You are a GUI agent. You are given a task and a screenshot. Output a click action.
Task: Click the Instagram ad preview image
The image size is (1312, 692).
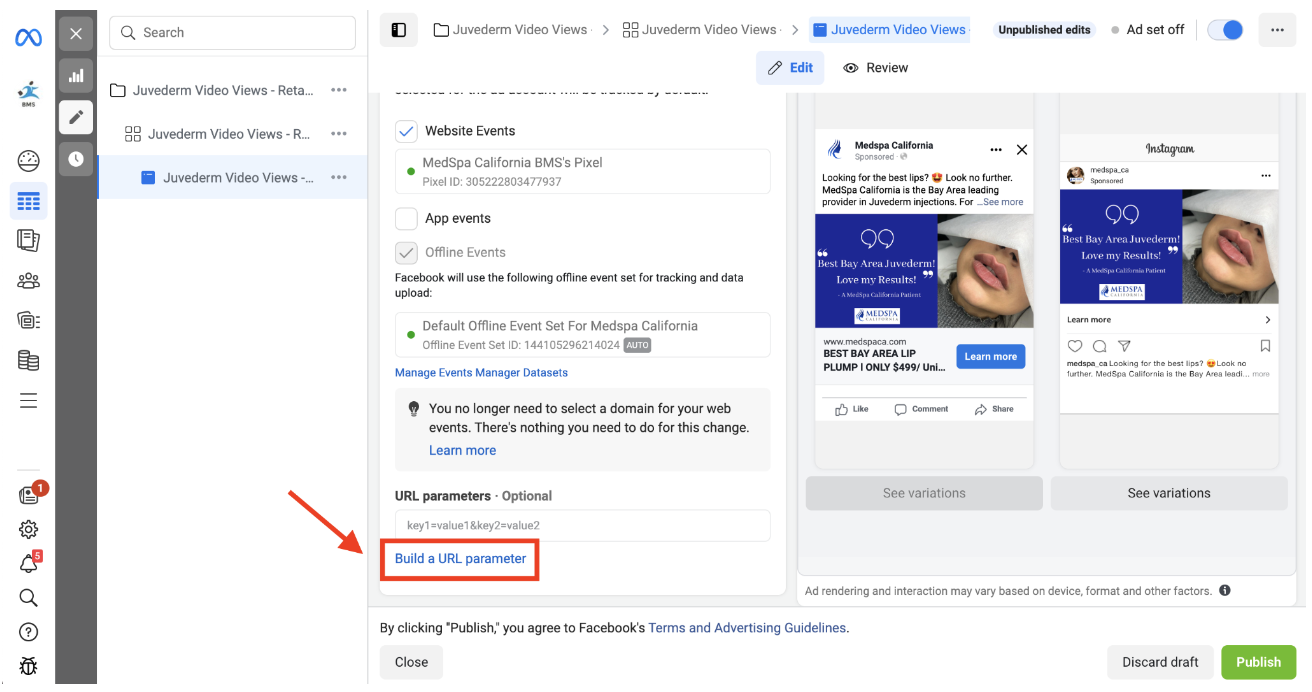point(1169,249)
